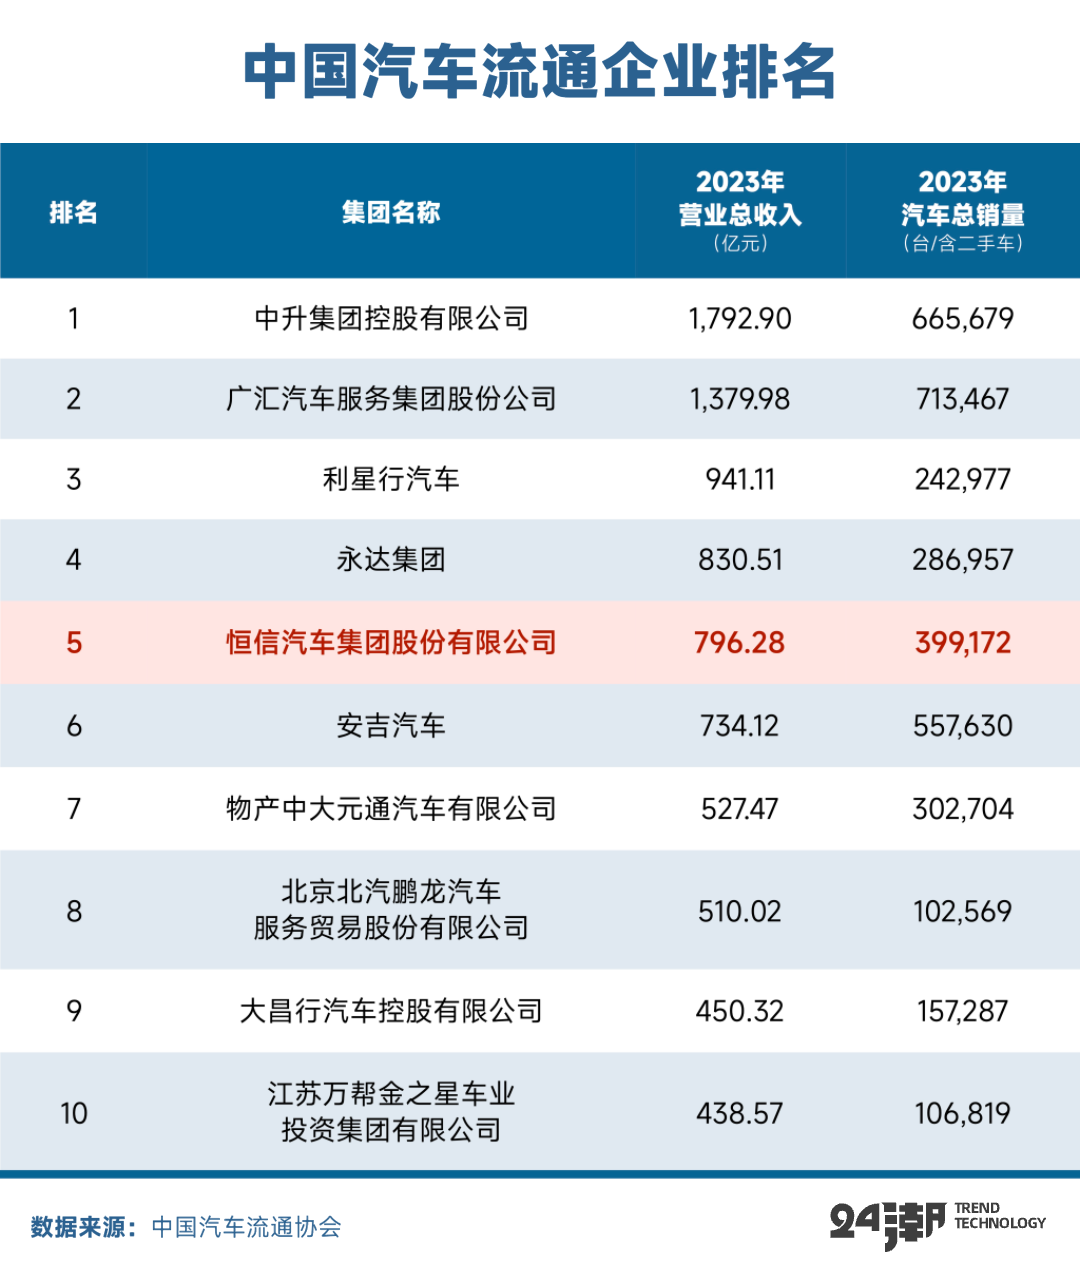Select company name 利星行汽车
1080x1278 pixels.
[391, 479]
